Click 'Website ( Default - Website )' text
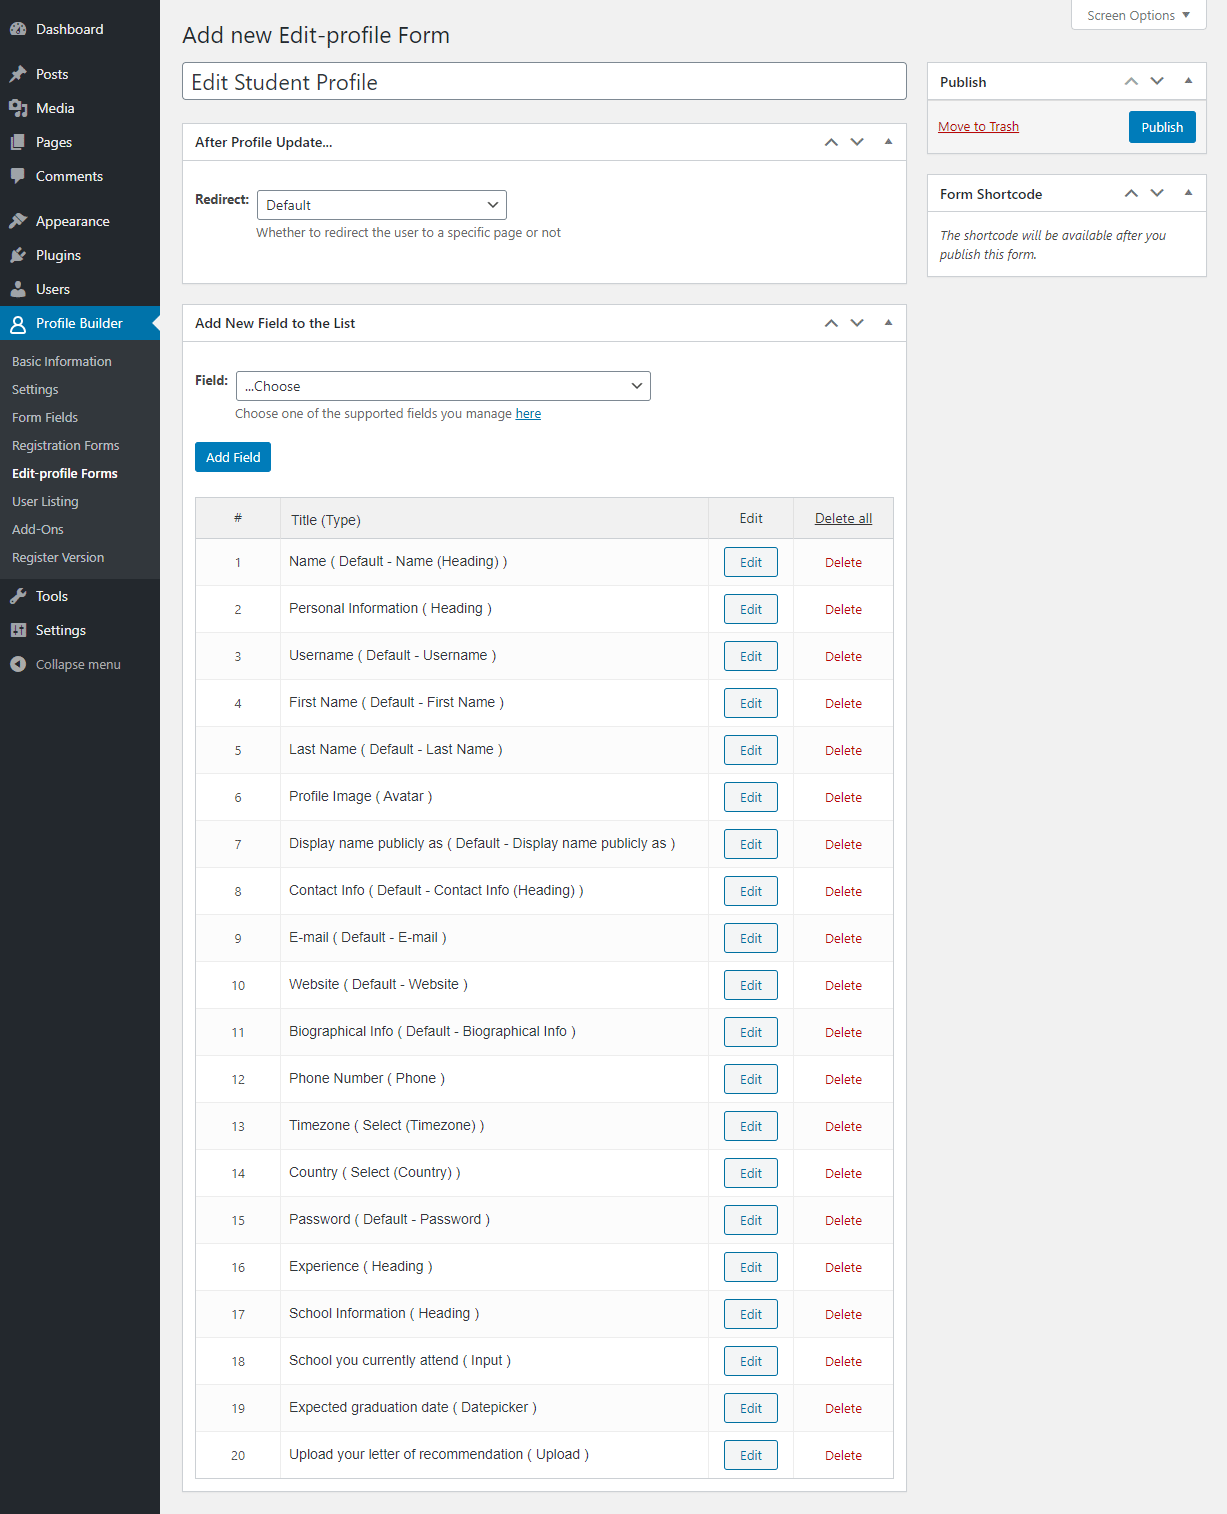Screen dimensions: 1227x1514 (x=378, y=984)
